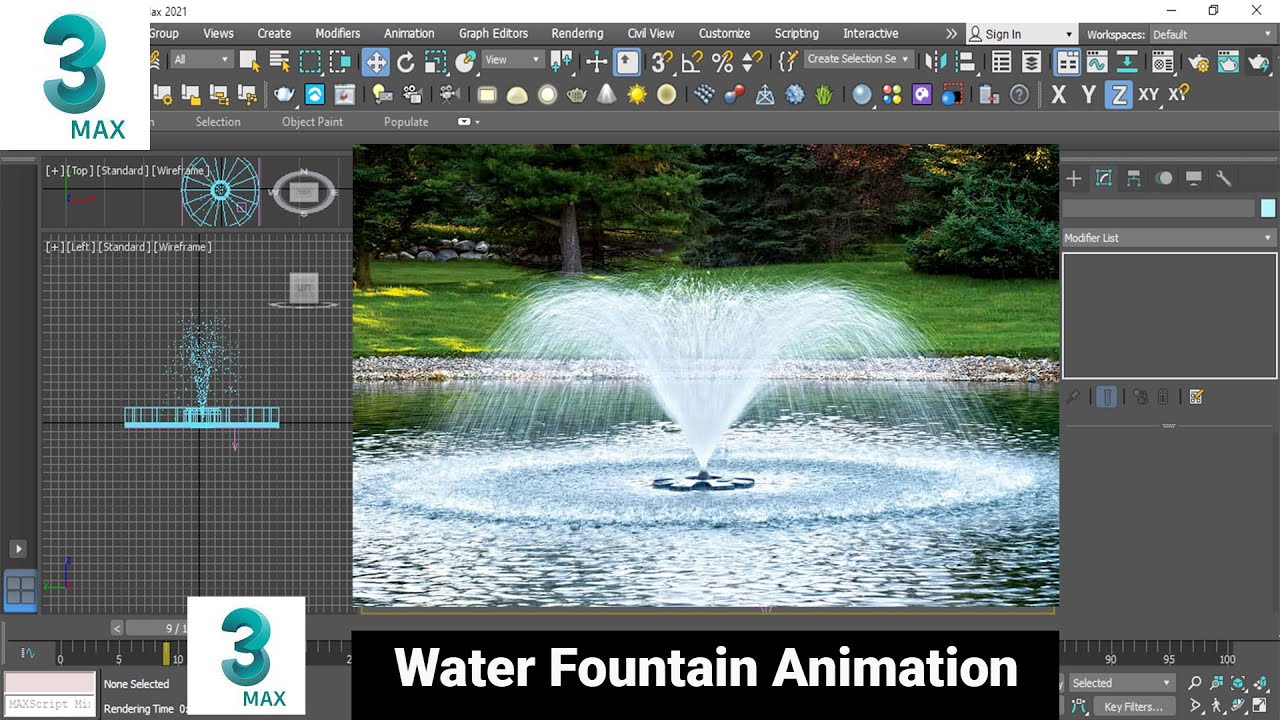Viewport: 1280px width, 720px height.
Task: Open the Workspaces Default dropdown
Action: coord(1214,34)
